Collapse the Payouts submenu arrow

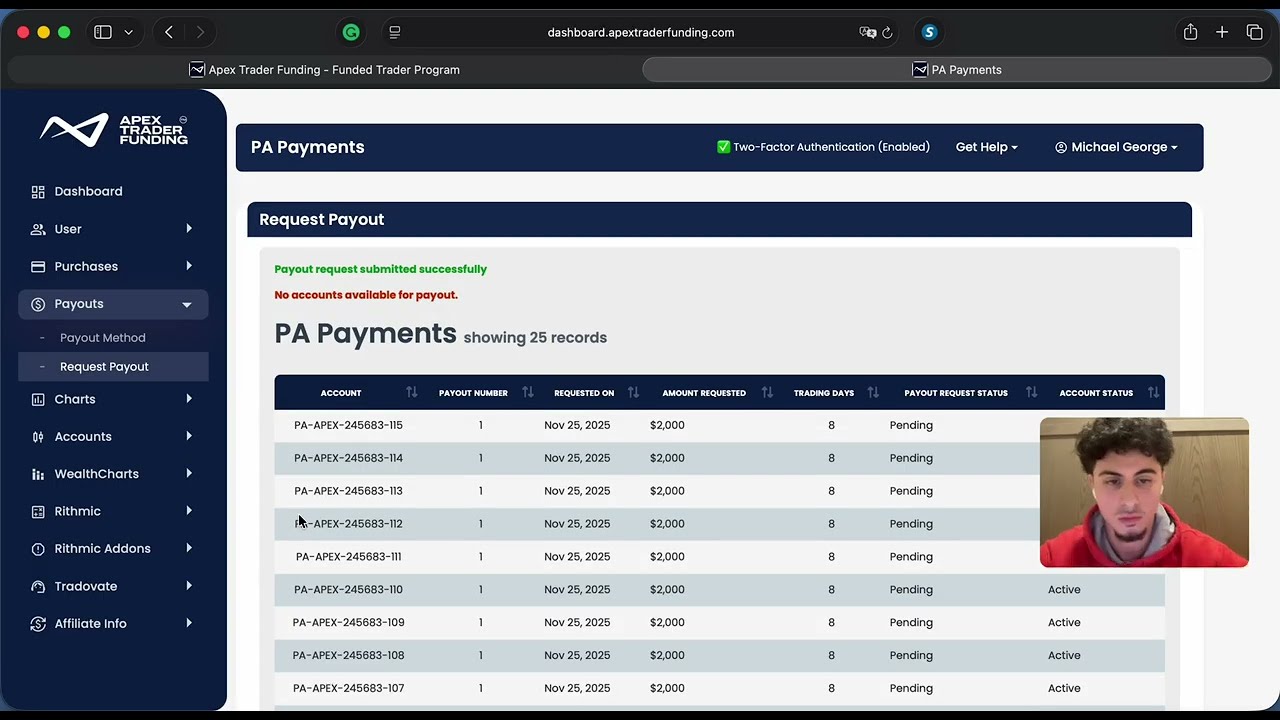click(x=187, y=304)
